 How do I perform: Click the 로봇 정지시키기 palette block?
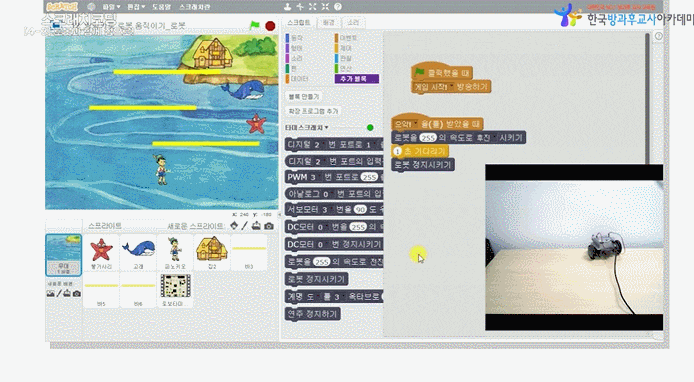[x=316, y=279]
